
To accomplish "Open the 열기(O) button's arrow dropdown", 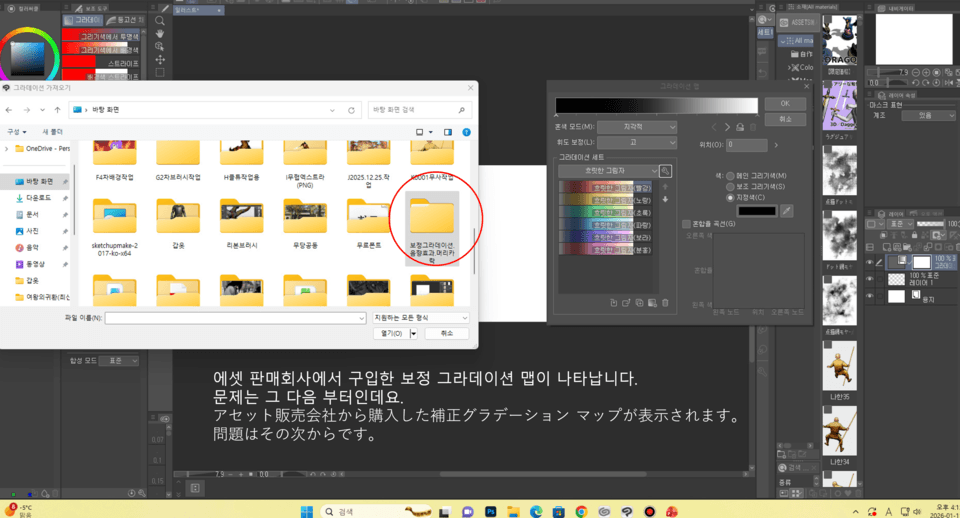I will coord(413,333).
